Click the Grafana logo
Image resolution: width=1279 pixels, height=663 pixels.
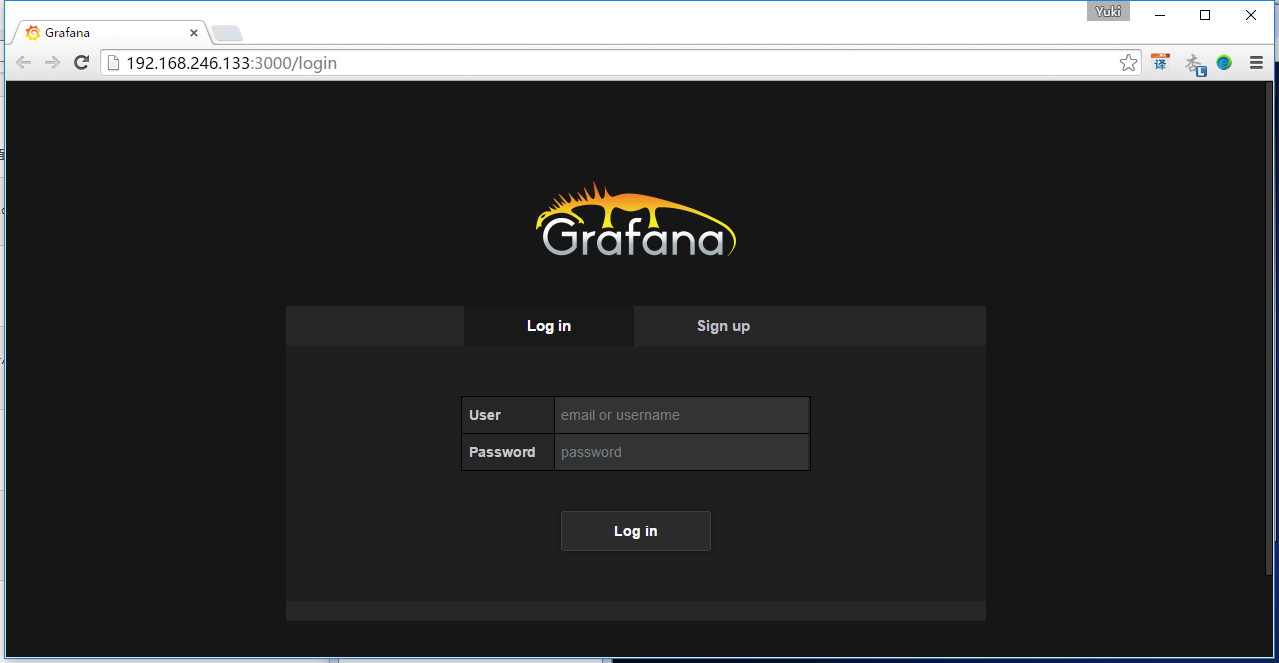coord(636,220)
